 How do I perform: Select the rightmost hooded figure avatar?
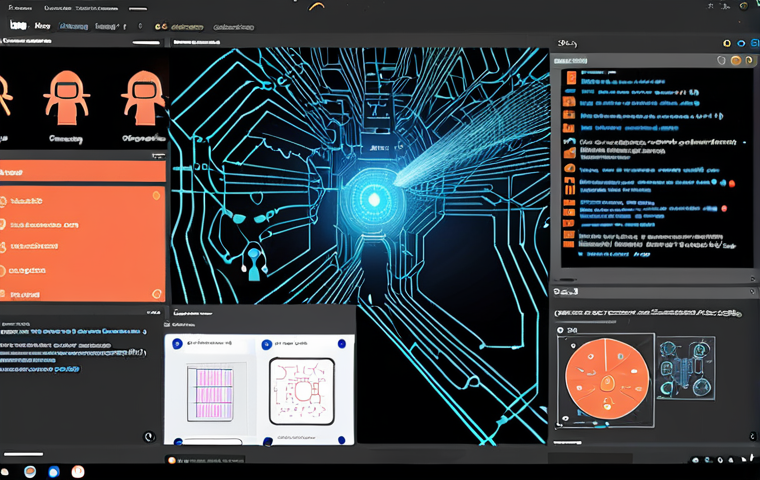pos(143,97)
